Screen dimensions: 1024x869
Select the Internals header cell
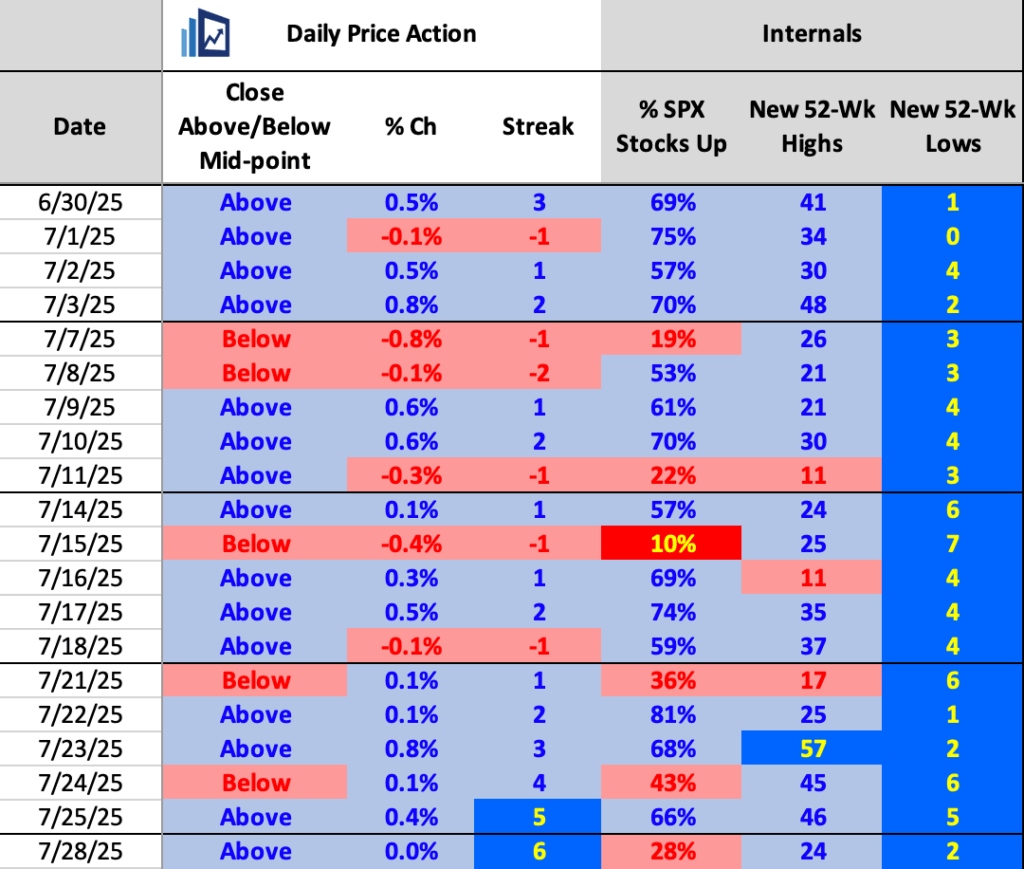click(x=811, y=34)
